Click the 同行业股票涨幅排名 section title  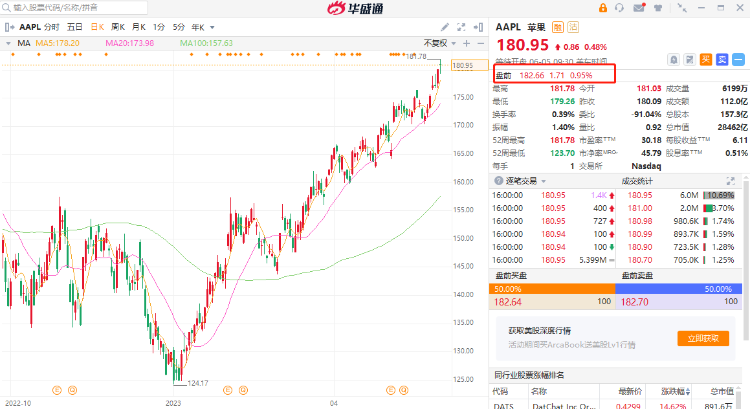click(529, 375)
